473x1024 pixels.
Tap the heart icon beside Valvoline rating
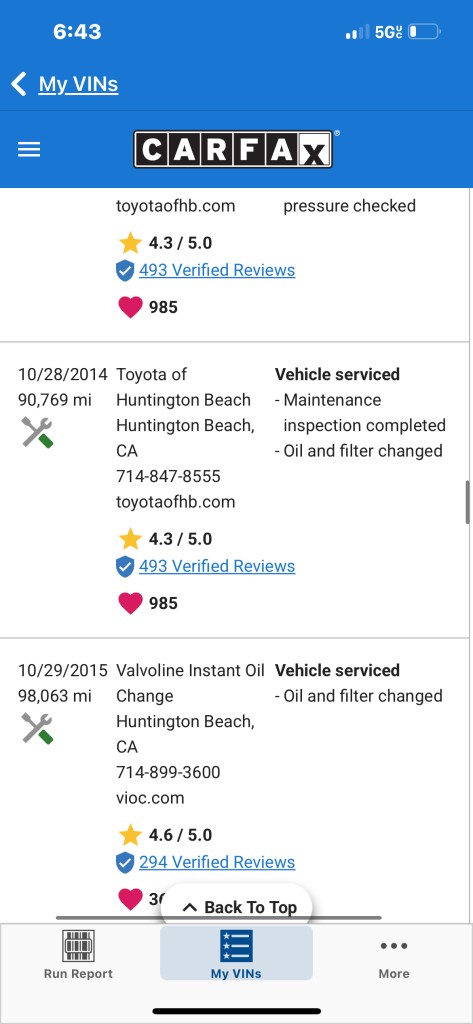(x=130, y=899)
